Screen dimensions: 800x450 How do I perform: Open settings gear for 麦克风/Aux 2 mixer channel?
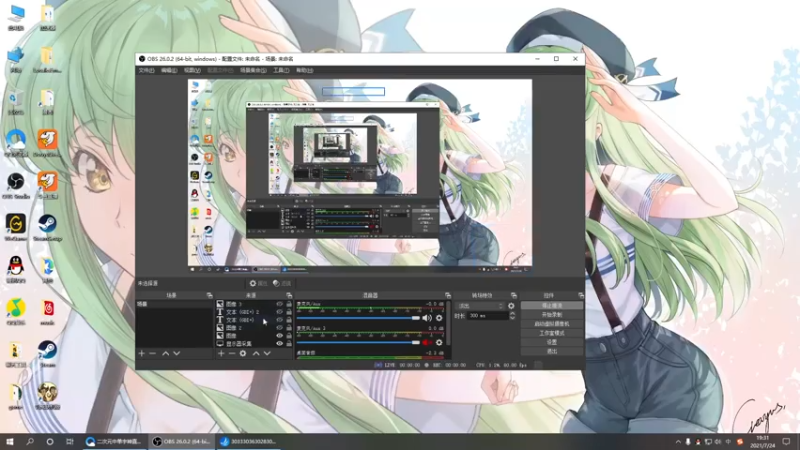coord(439,342)
